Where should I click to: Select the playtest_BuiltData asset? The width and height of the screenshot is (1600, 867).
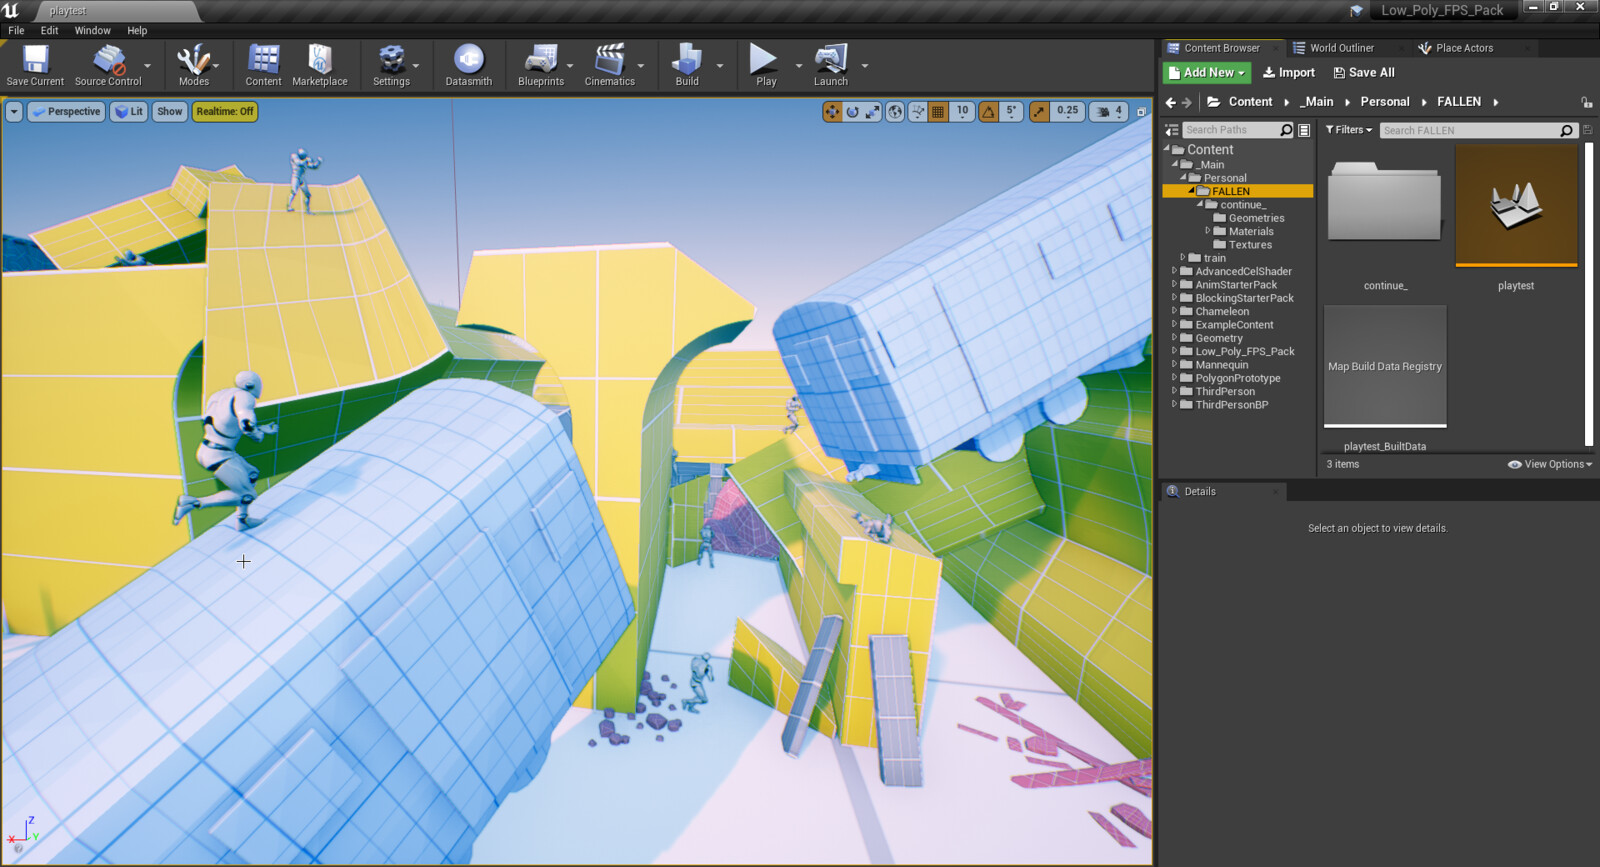tap(1385, 367)
